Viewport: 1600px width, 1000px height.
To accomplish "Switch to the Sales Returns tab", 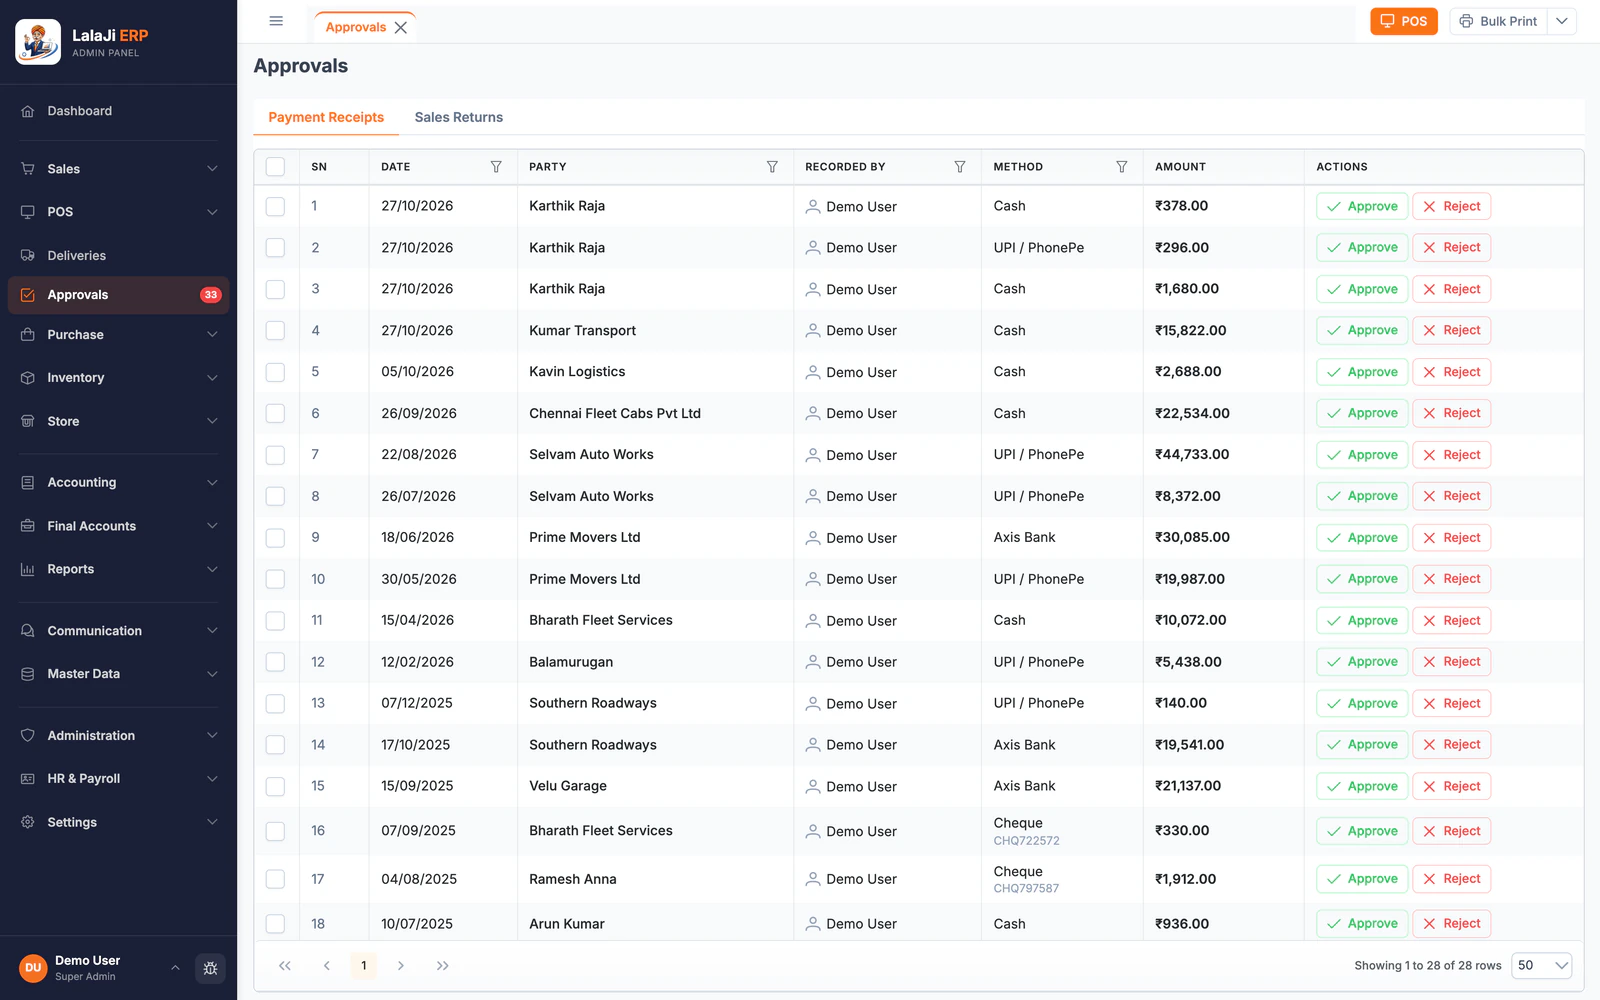I will [x=459, y=117].
